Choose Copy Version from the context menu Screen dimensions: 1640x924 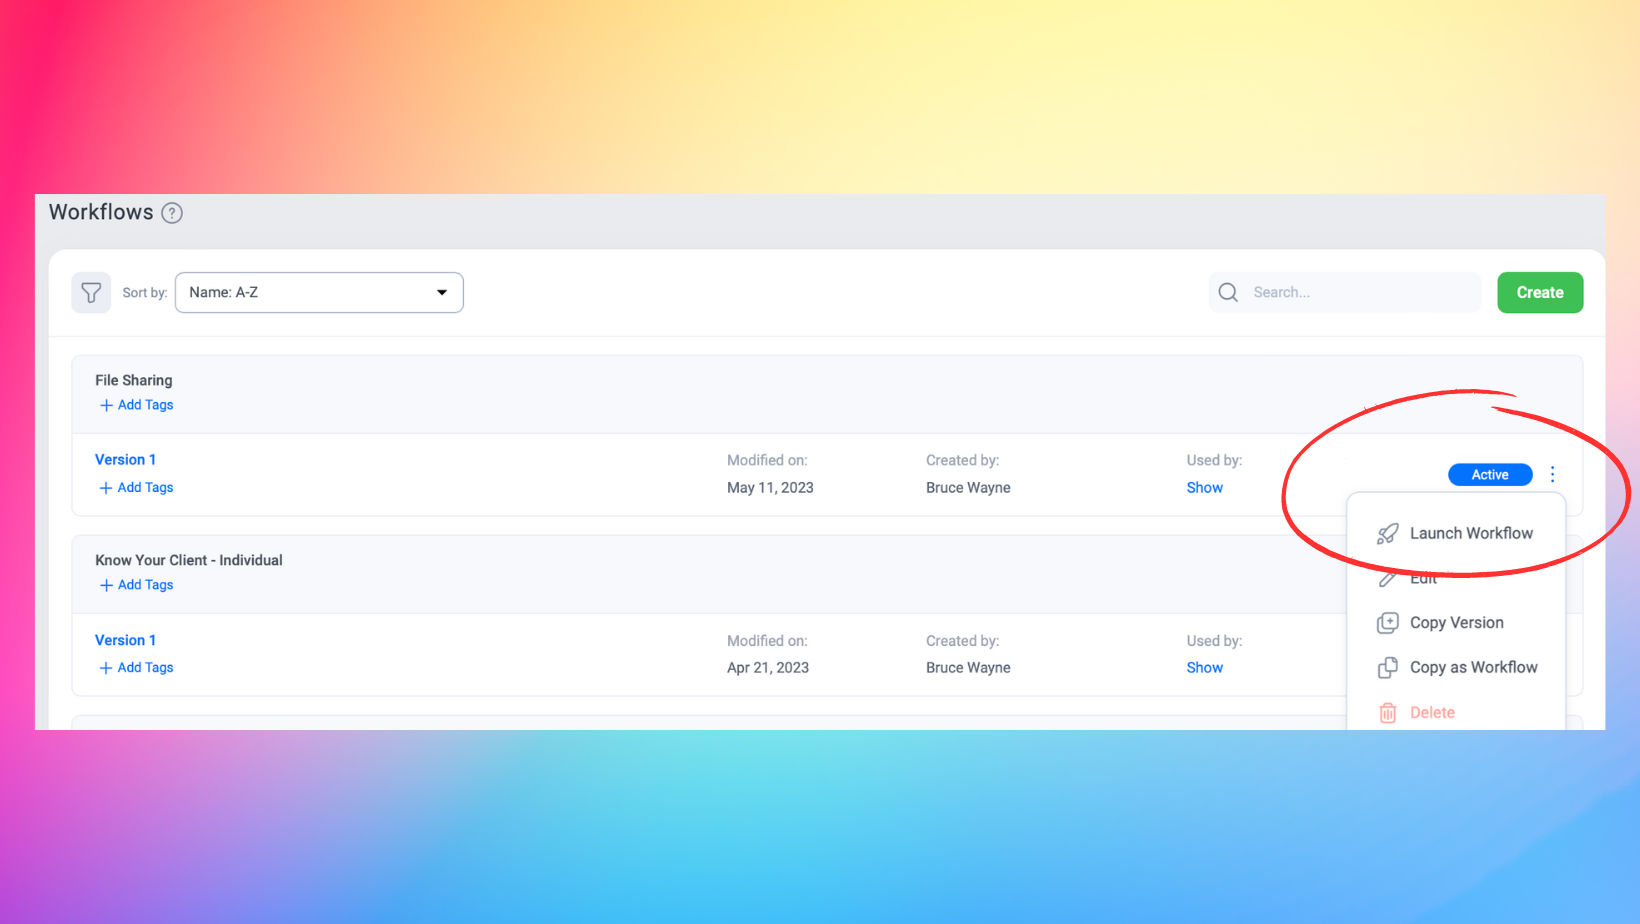(1456, 622)
